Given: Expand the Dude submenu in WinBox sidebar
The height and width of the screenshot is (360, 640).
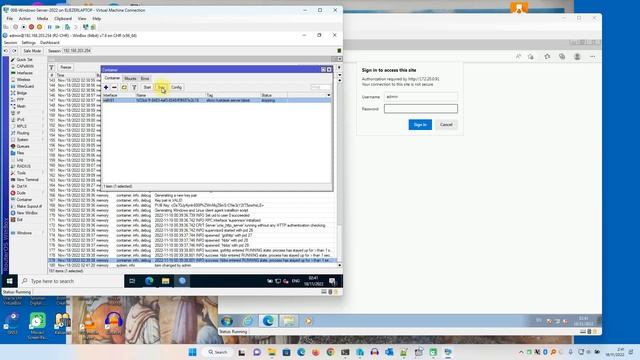Looking at the screenshot, I should [21, 193].
